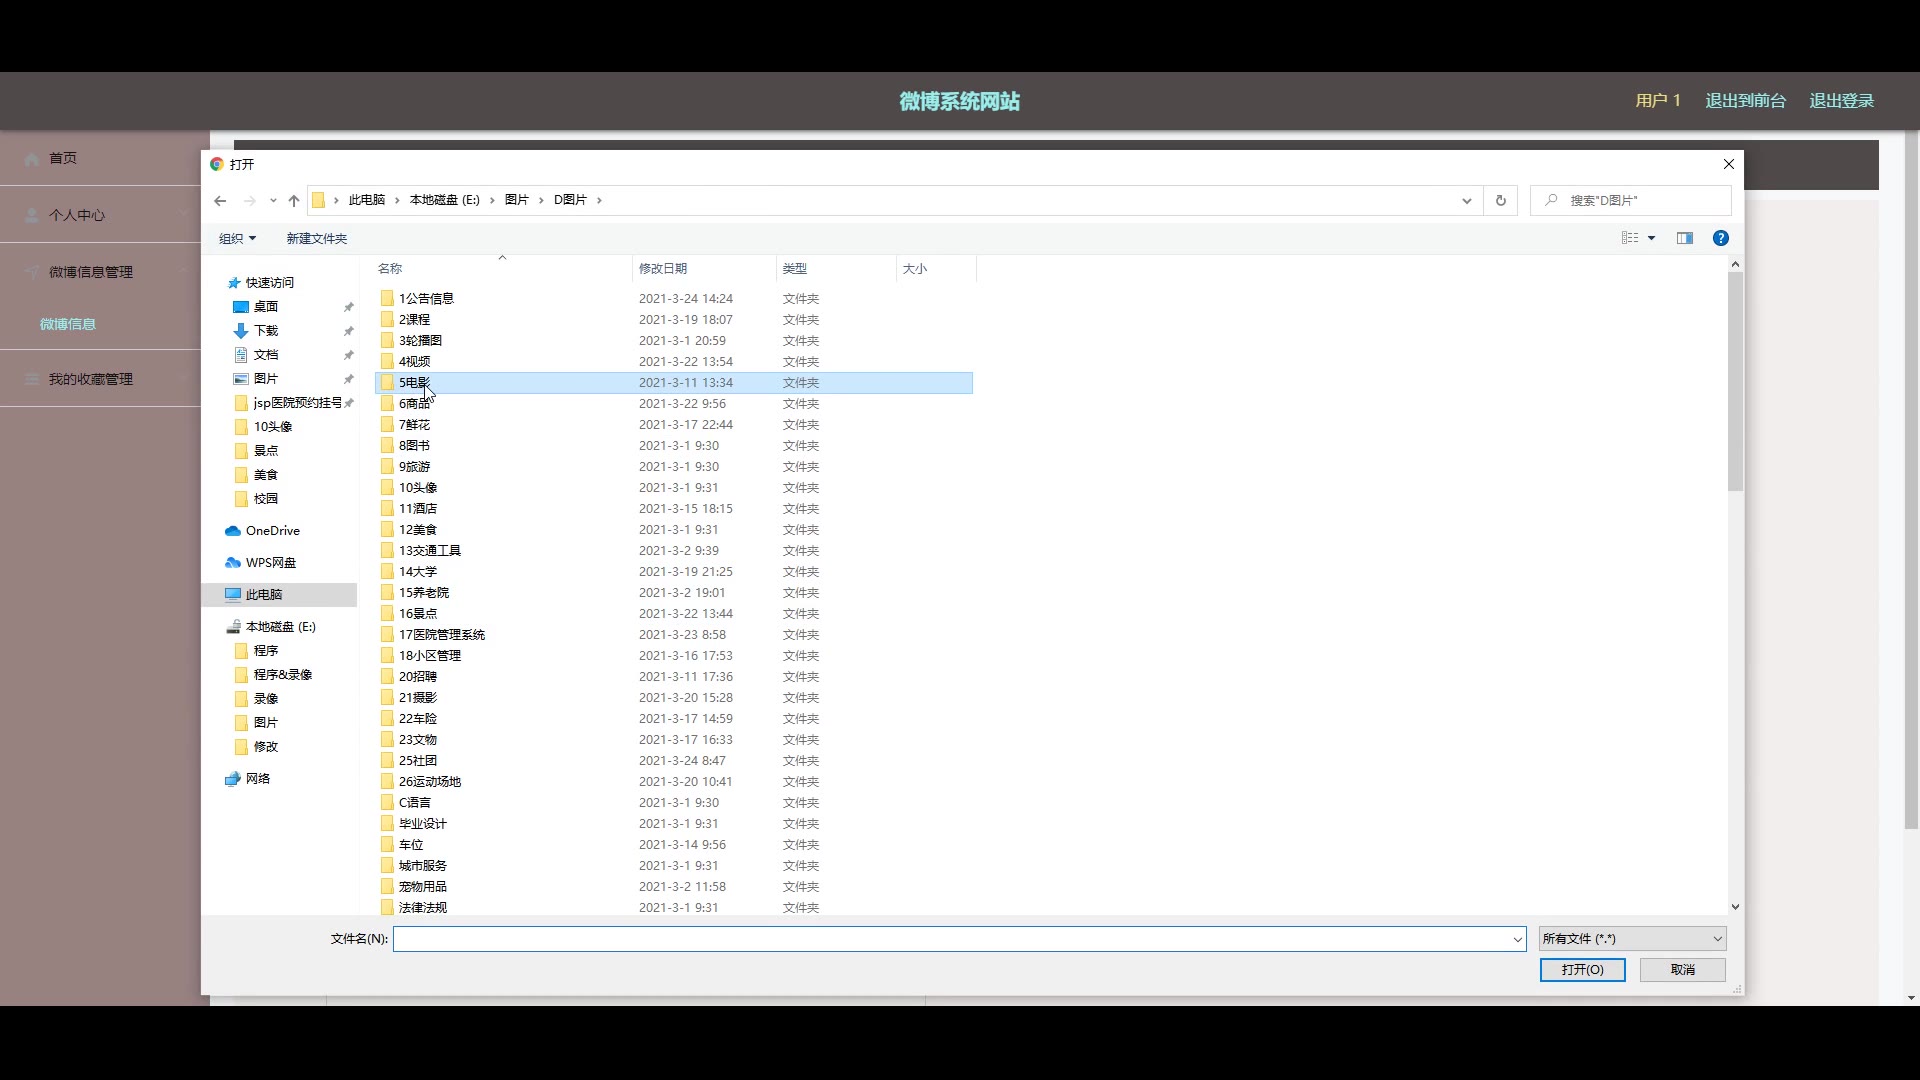Click the search D图片 box
1920x1080 pixels.
(x=1630, y=200)
